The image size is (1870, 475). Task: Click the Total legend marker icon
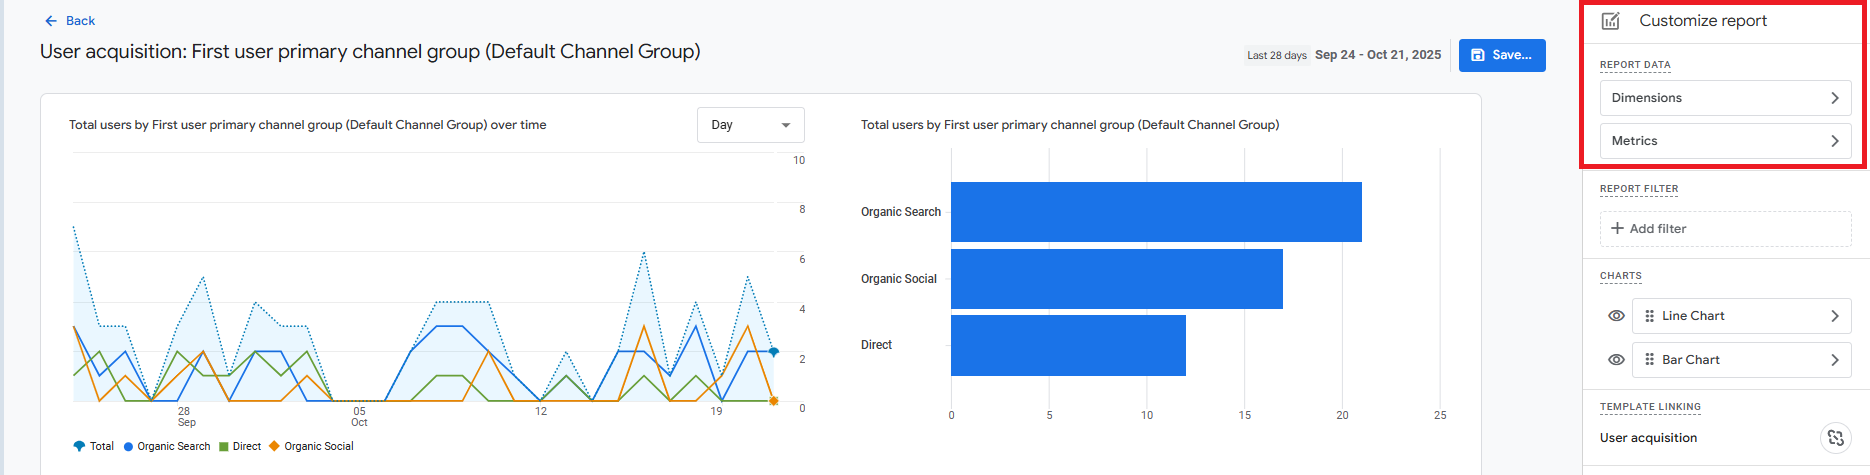point(79,447)
